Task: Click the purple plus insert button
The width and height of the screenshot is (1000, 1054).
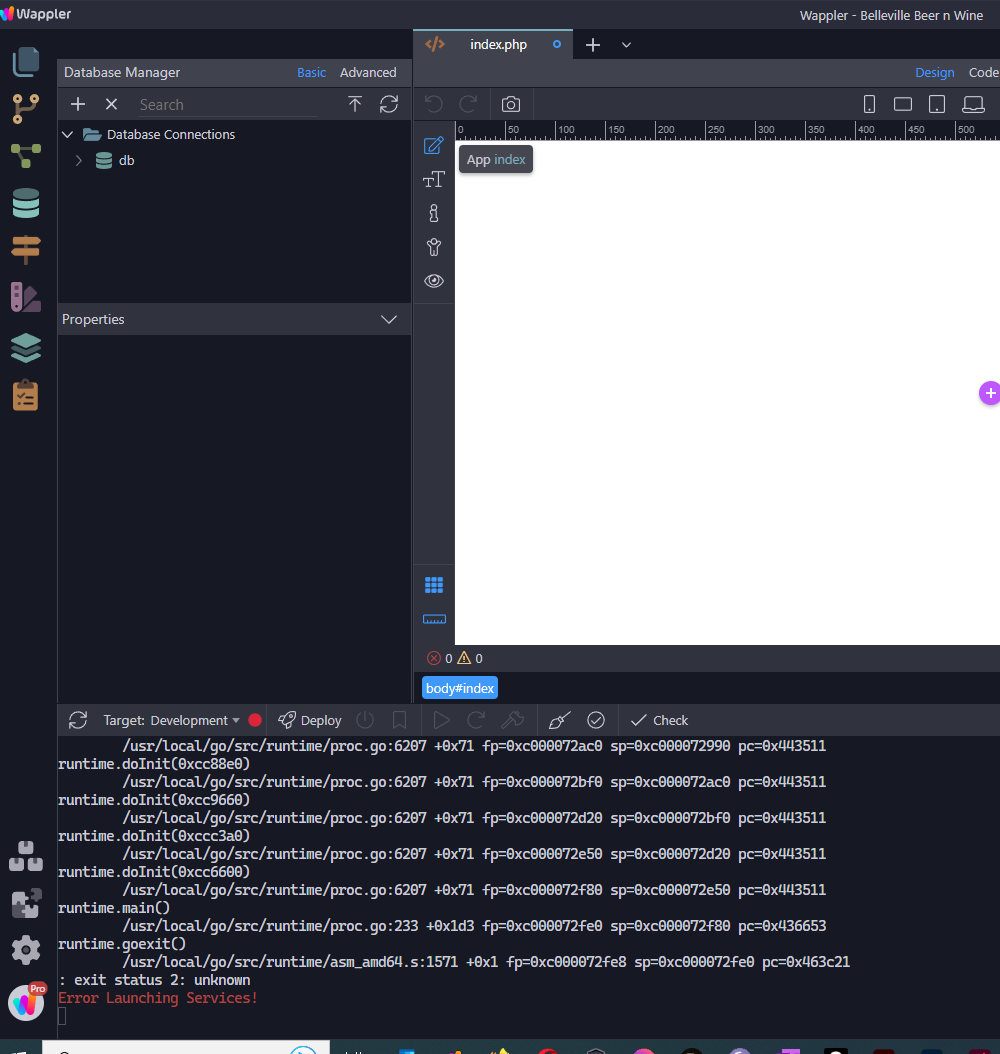Action: click(x=990, y=393)
